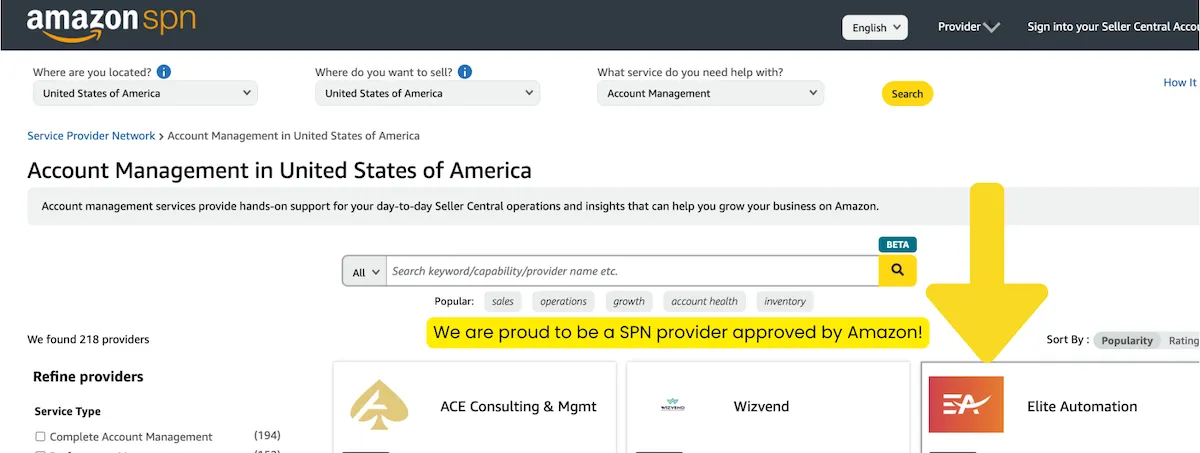Select the 'account health' popular tag

point(704,301)
